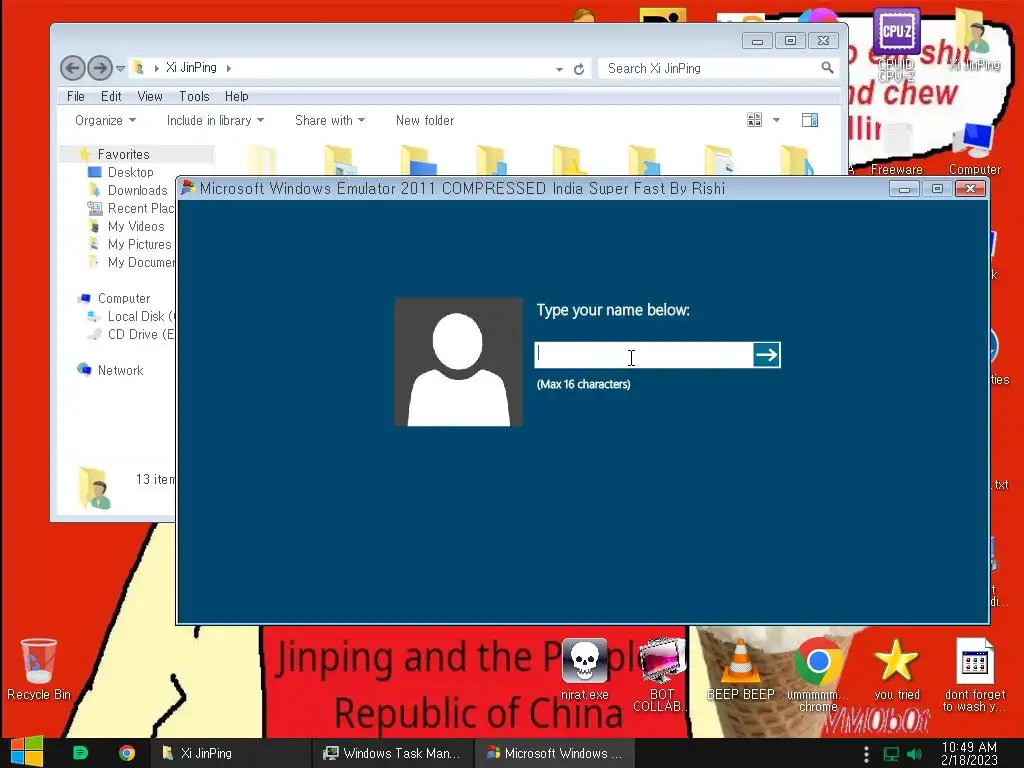The image size is (1024, 768).
Task: Select CD Drive in the navigation pane
Action: 131,334
